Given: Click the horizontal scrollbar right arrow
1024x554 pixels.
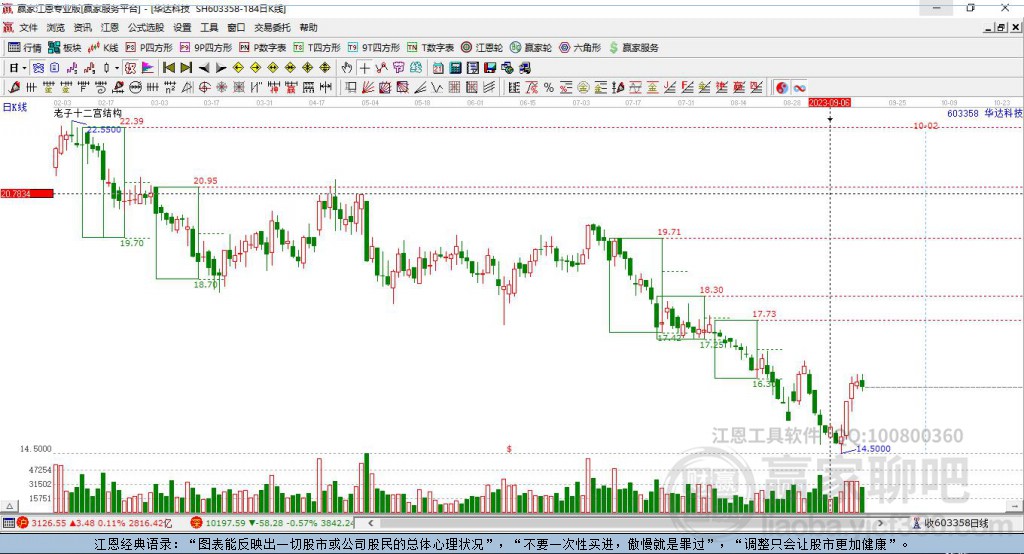Looking at the screenshot, I should (880, 523).
